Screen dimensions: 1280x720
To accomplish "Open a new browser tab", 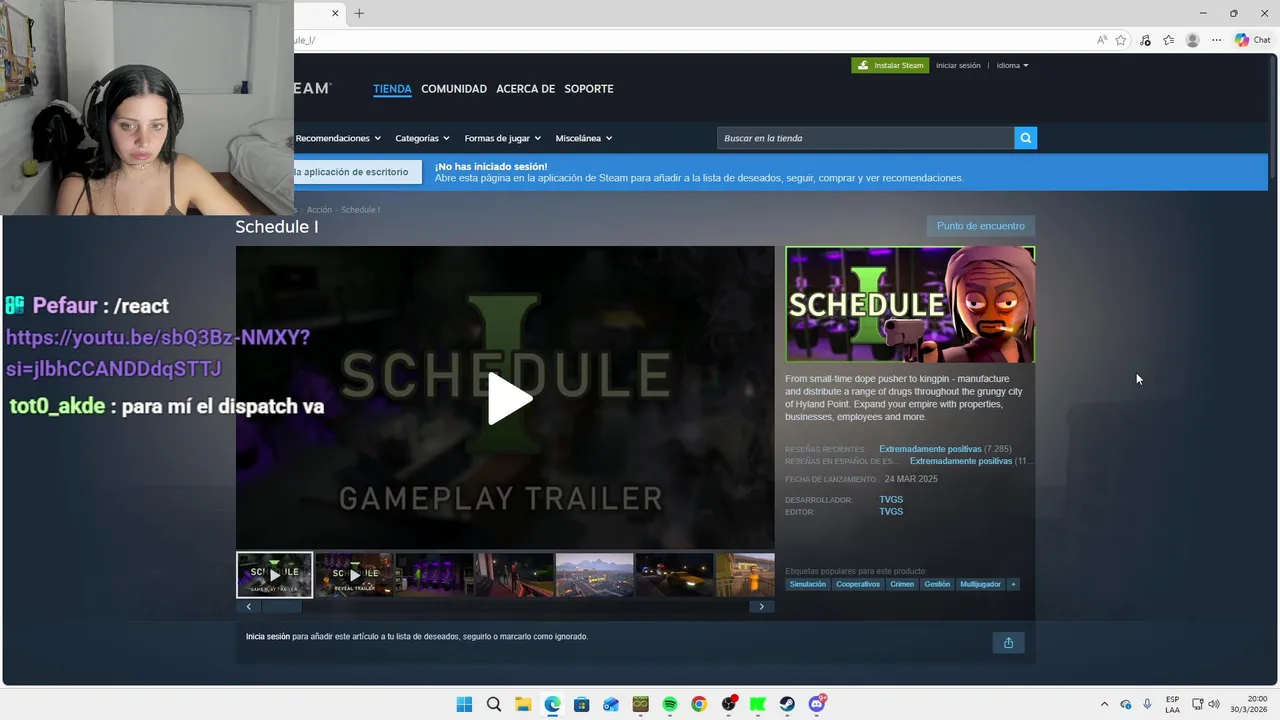I will [359, 13].
